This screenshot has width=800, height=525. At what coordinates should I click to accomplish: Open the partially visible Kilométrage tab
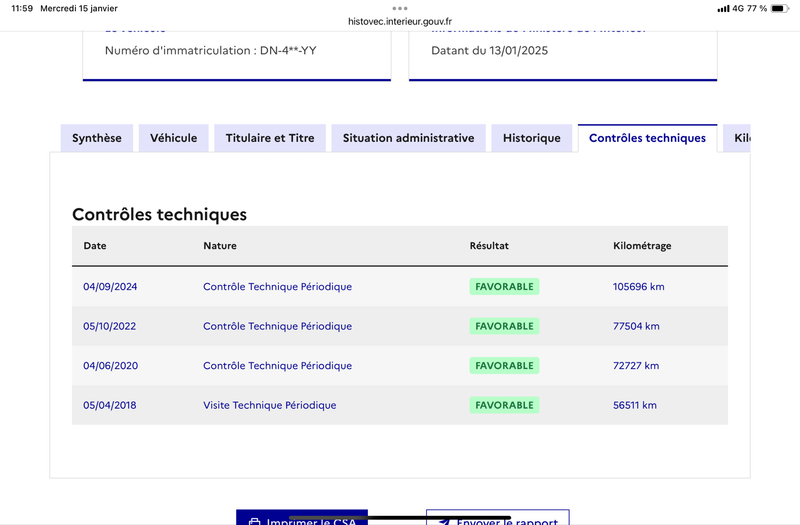737,138
